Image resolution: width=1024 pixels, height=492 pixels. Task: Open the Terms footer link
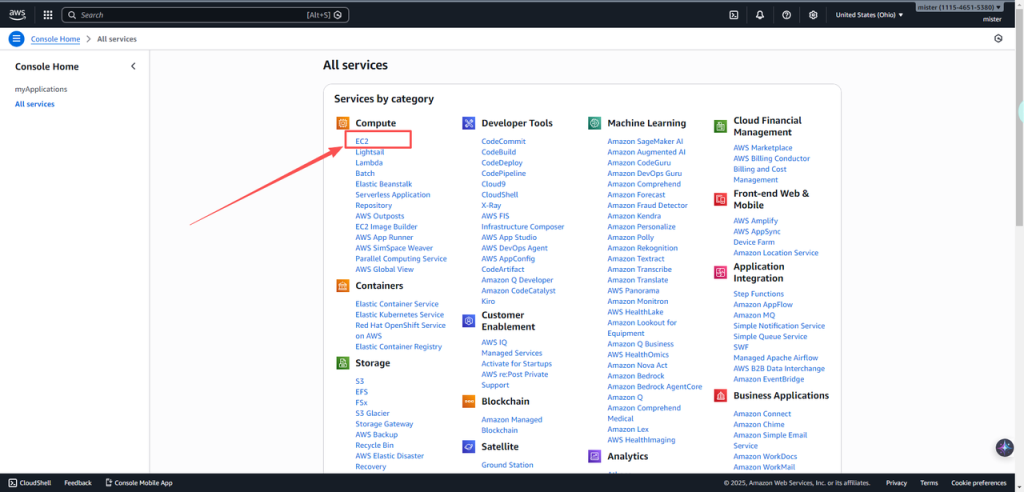[929, 483]
